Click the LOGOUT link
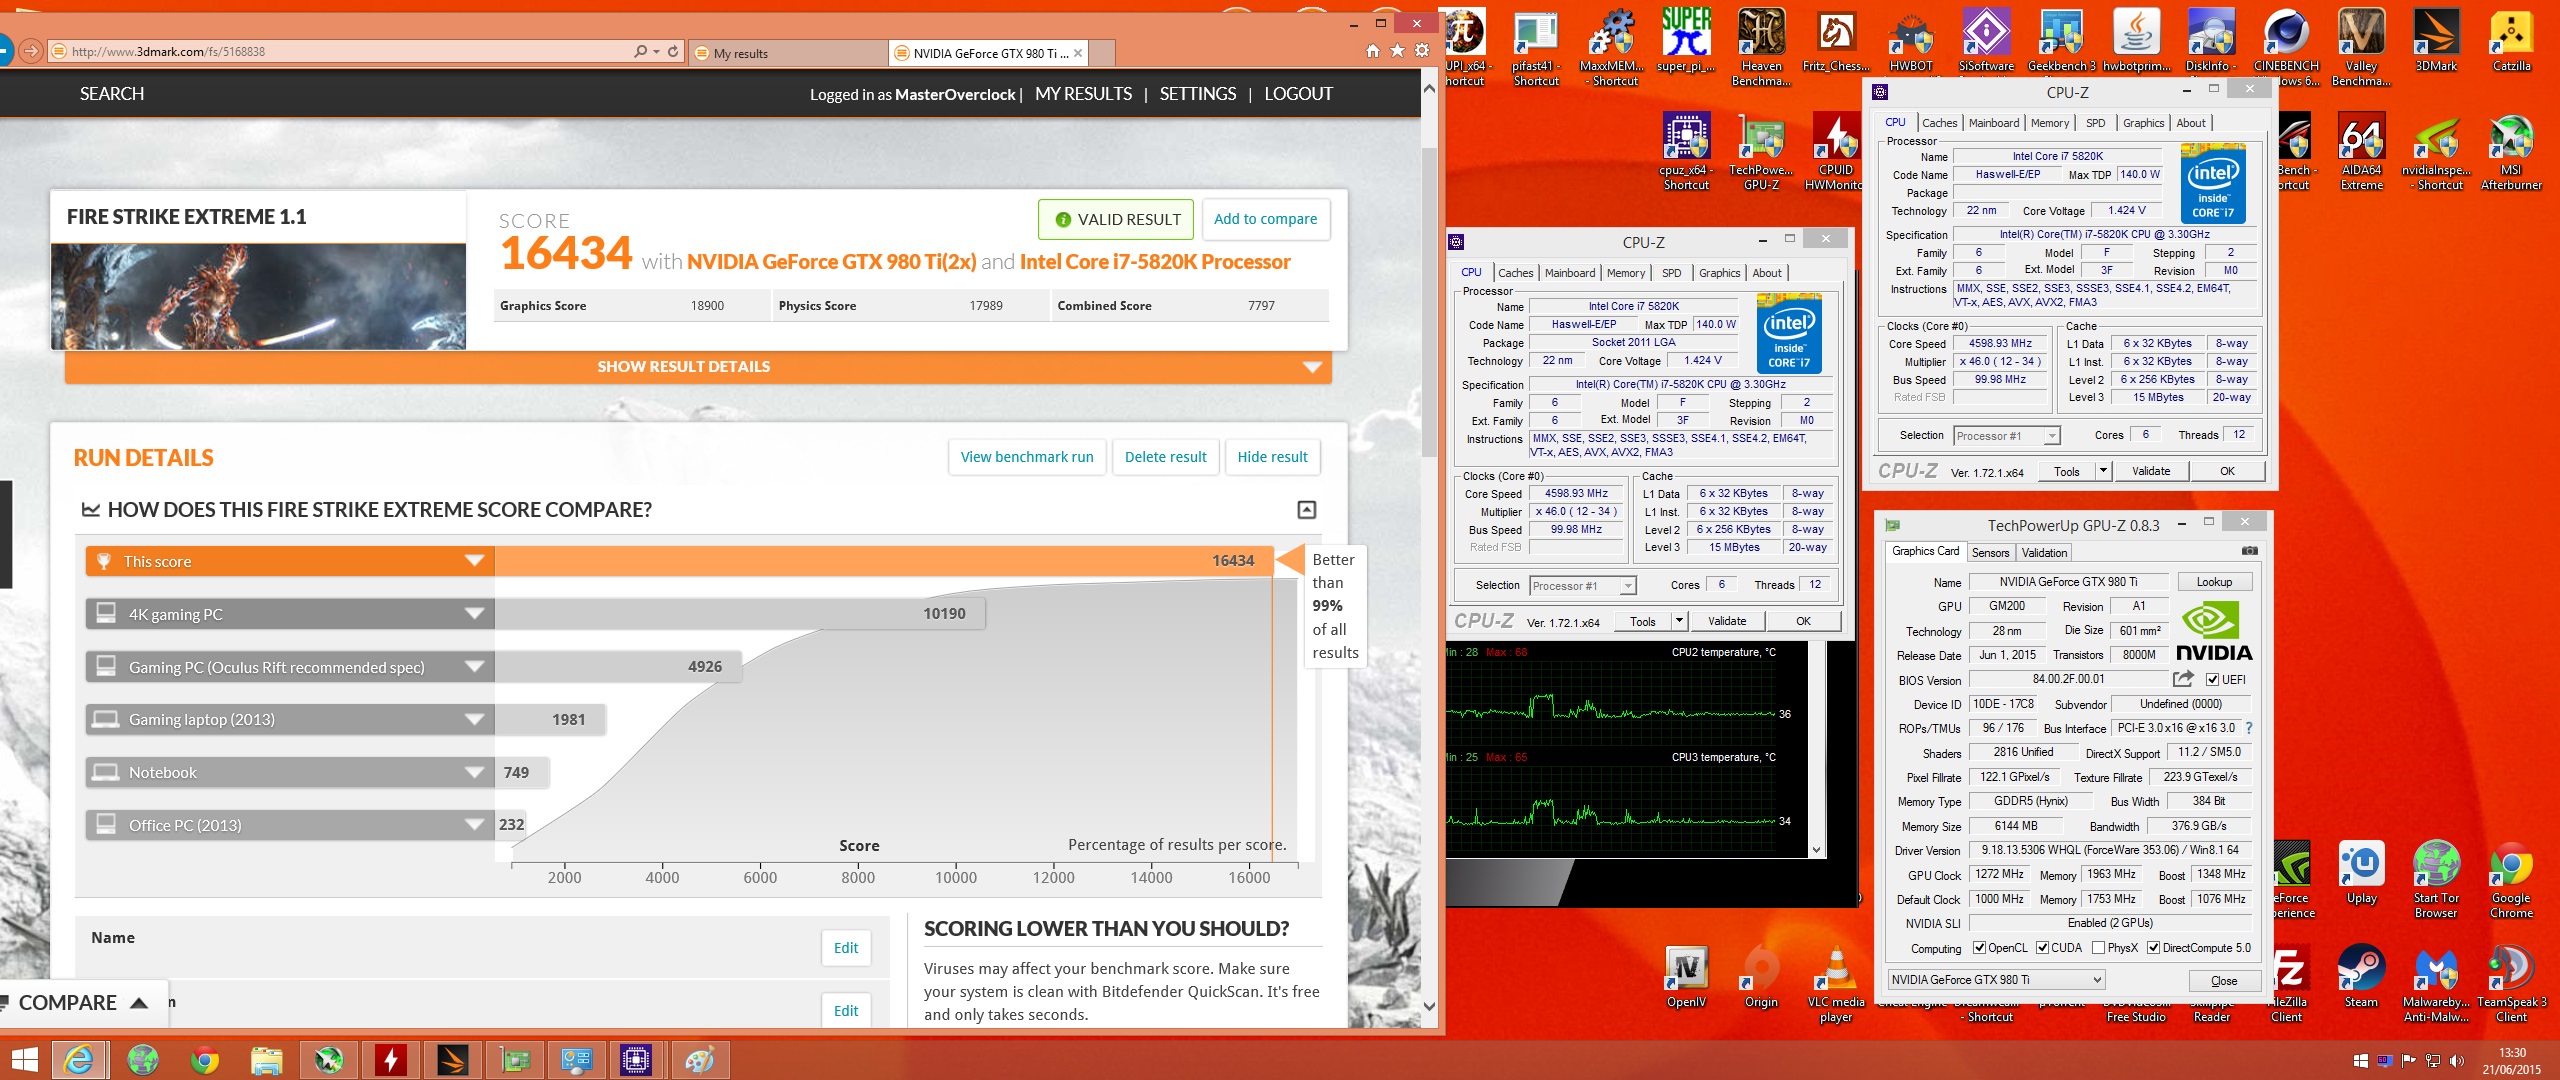This screenshot has height=1080, width=2560. click(1298, 94)
